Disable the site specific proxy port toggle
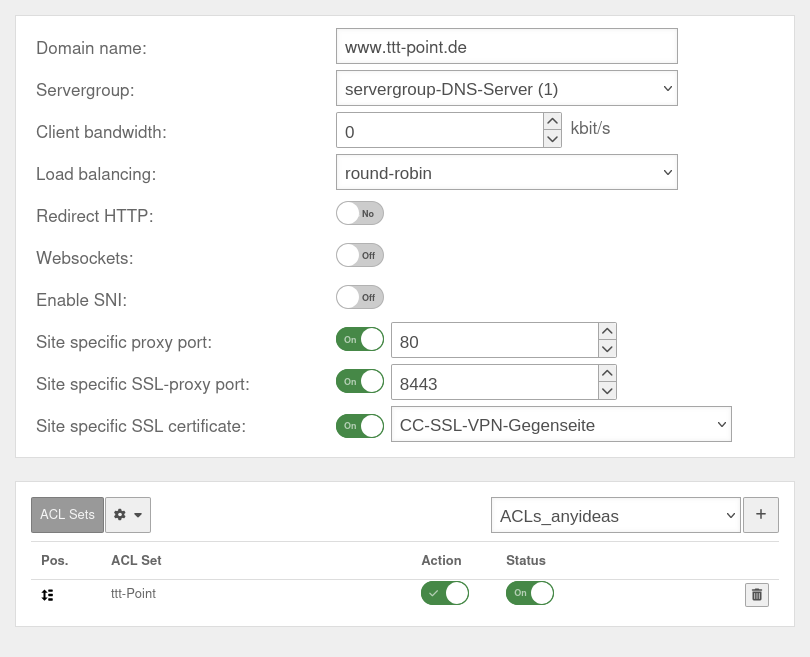 360,339
